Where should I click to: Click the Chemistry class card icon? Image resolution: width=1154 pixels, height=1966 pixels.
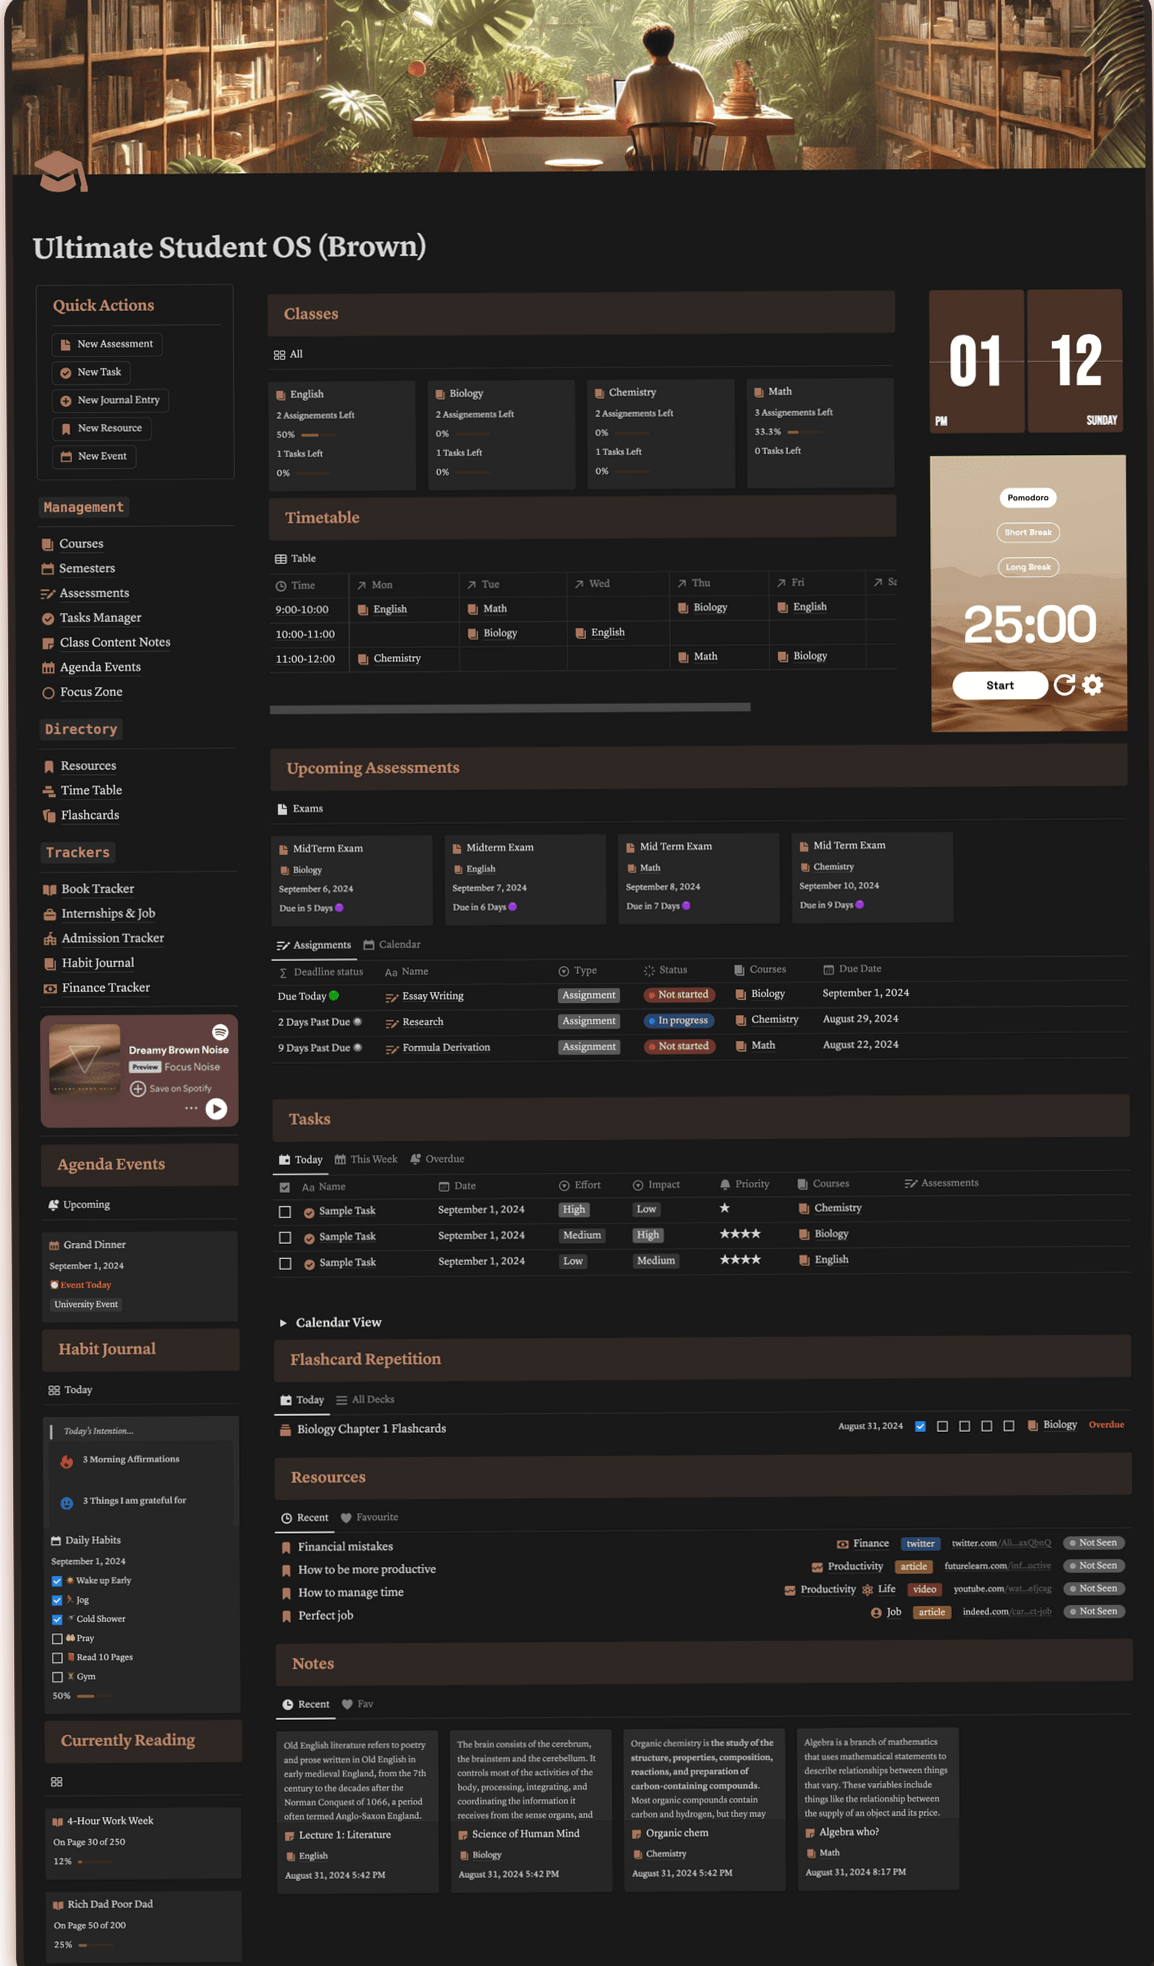[599, 393]
